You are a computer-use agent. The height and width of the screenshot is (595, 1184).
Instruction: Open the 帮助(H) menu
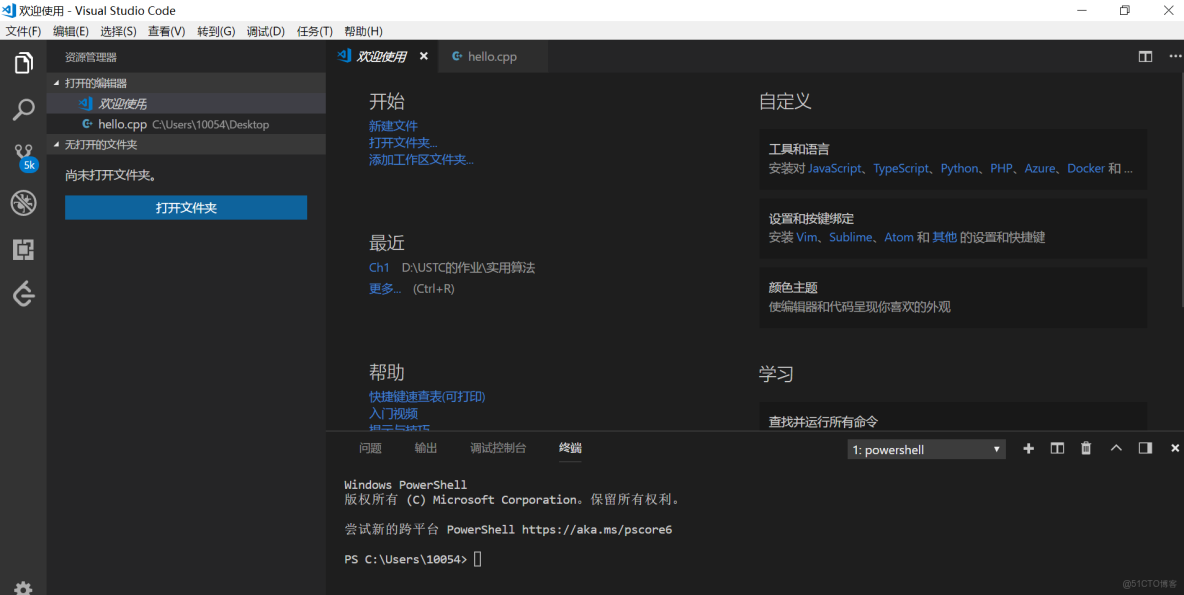363,31
